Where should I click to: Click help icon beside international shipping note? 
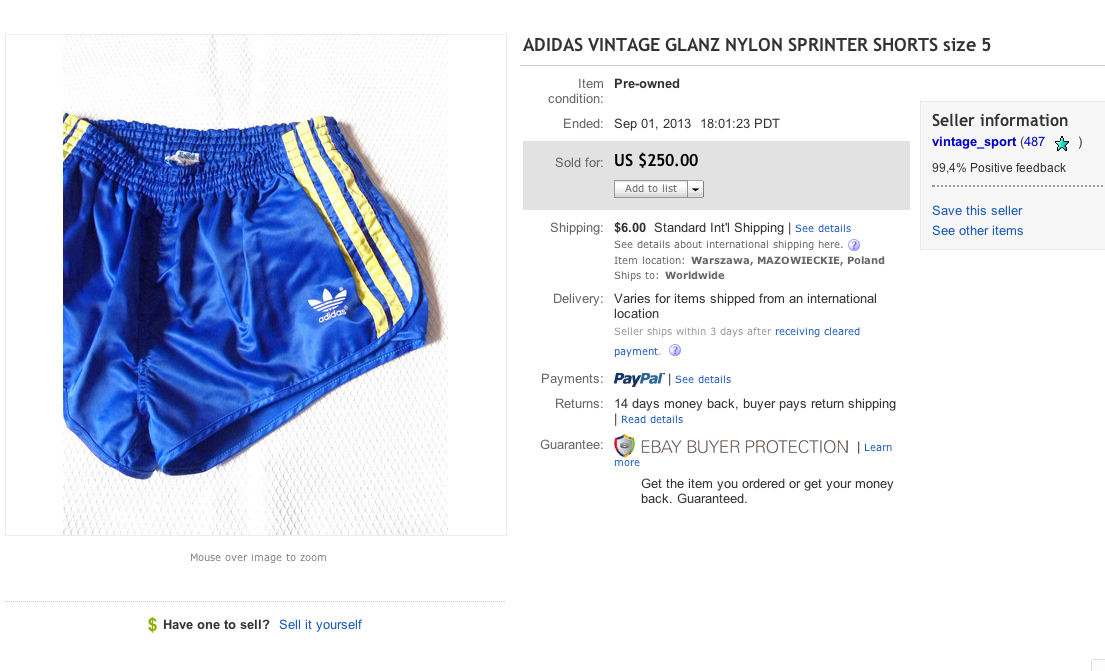854,245
